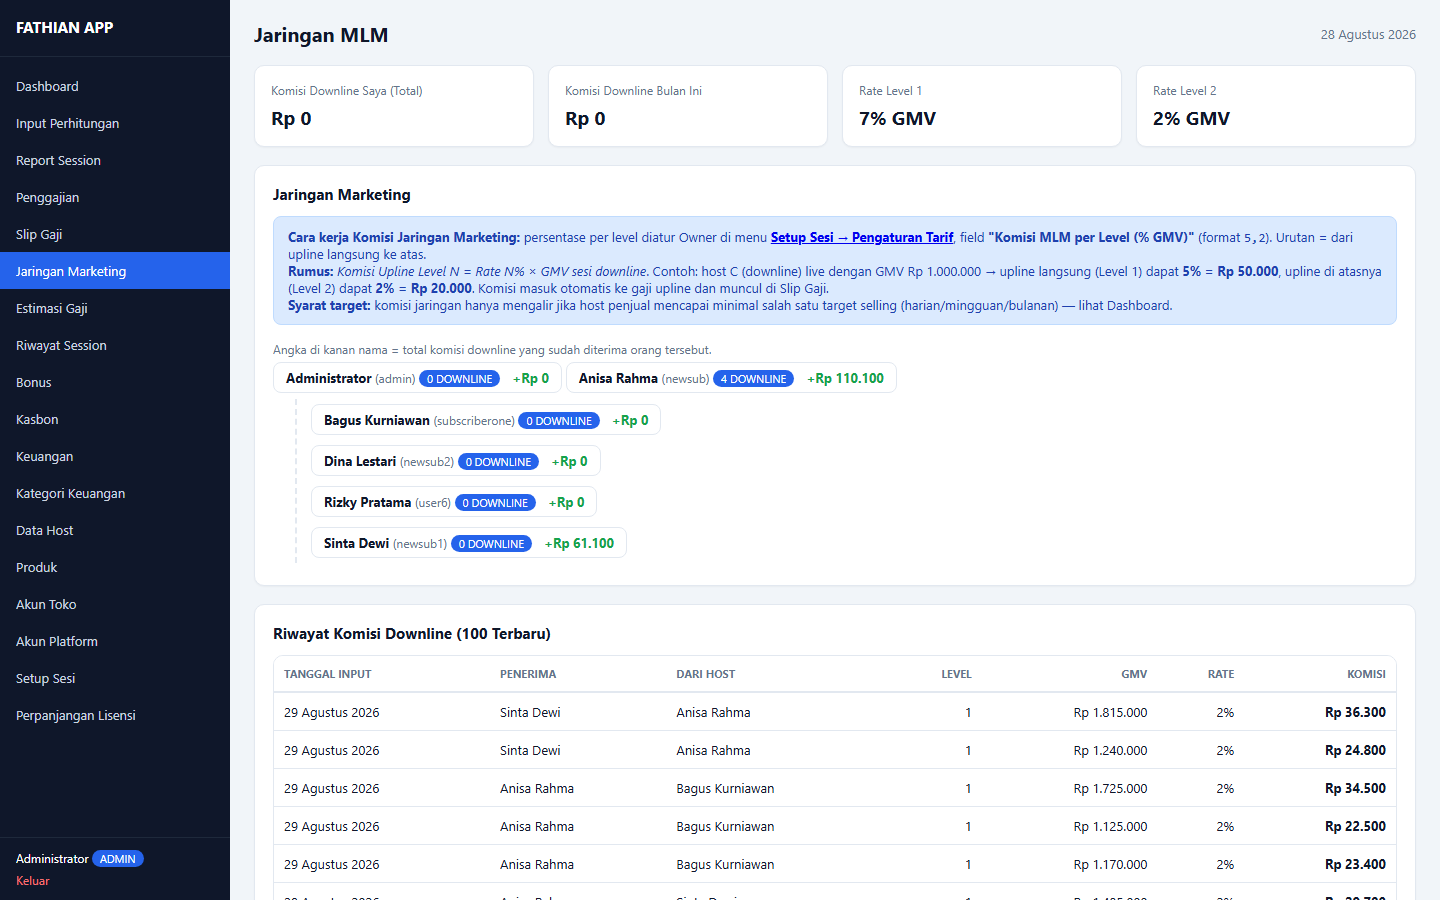Image resolution: width=1440 pixels, height=900 pixels.
Task: Click the FATHIAN APP logo title
Action: (65, 28)
